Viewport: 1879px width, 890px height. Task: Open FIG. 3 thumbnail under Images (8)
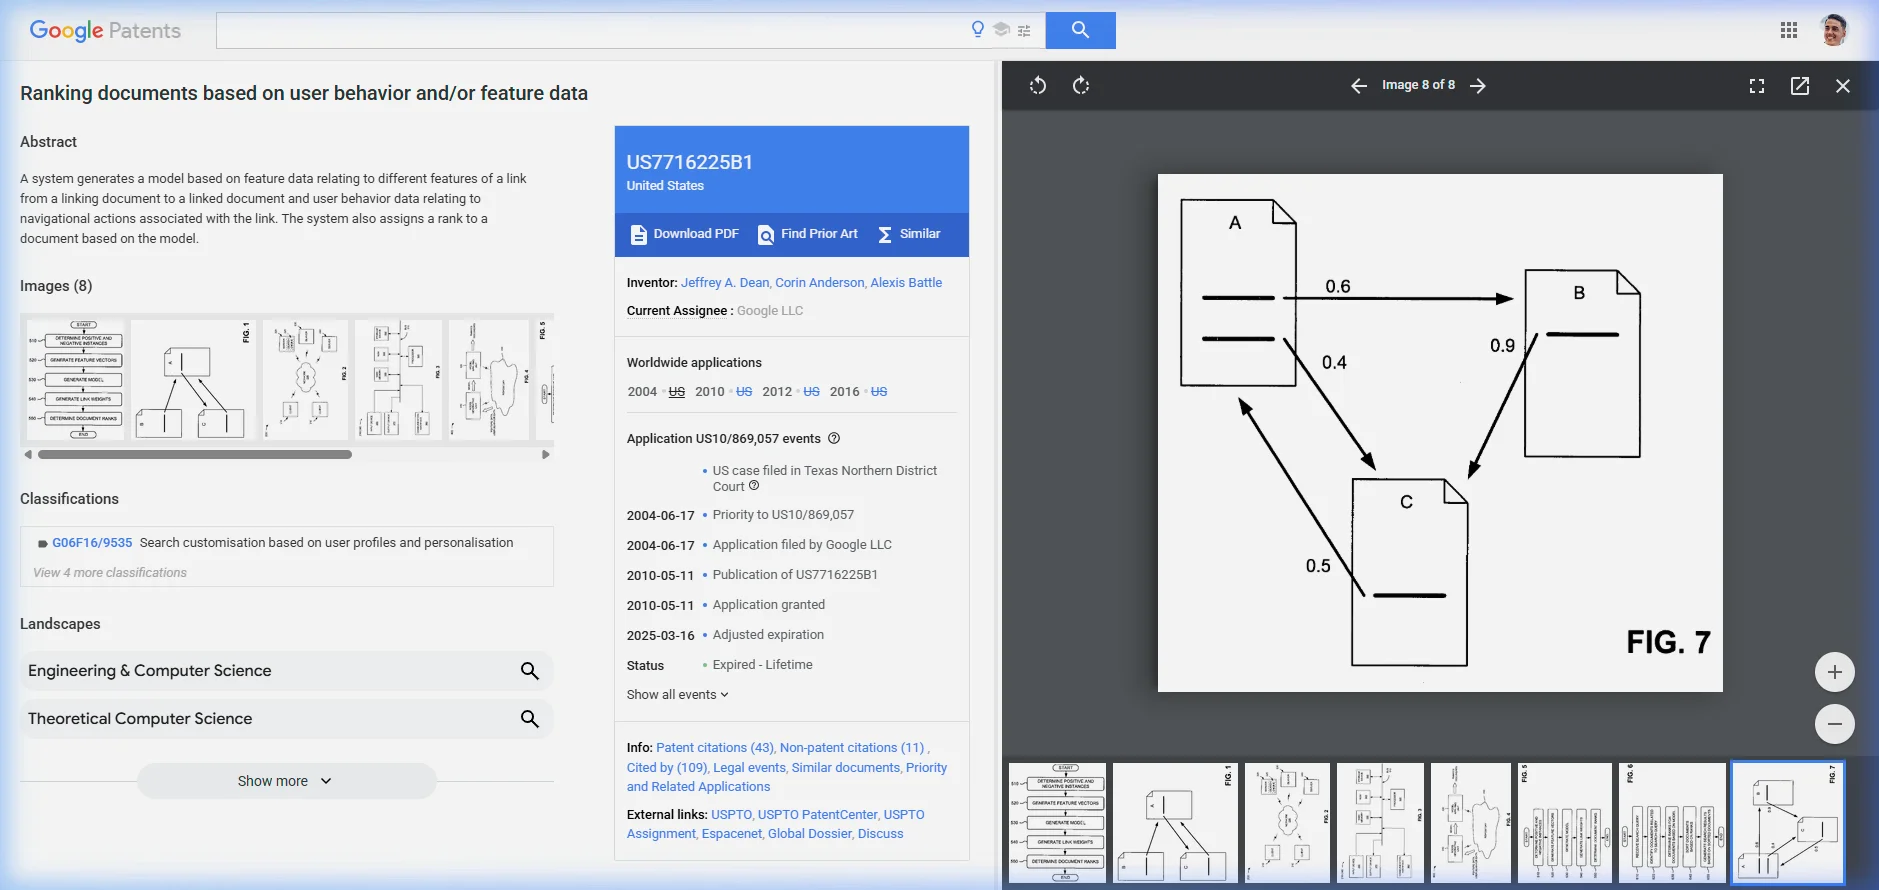click(x=398, y=380)
